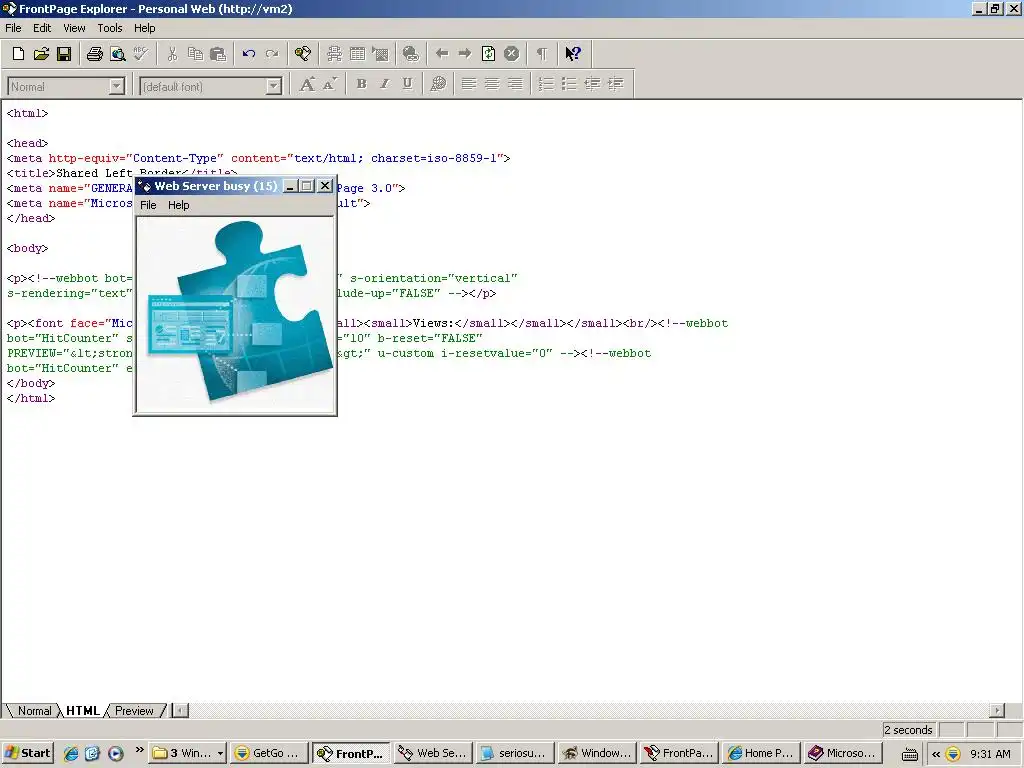
Task: Align text right
Action: 515,84
